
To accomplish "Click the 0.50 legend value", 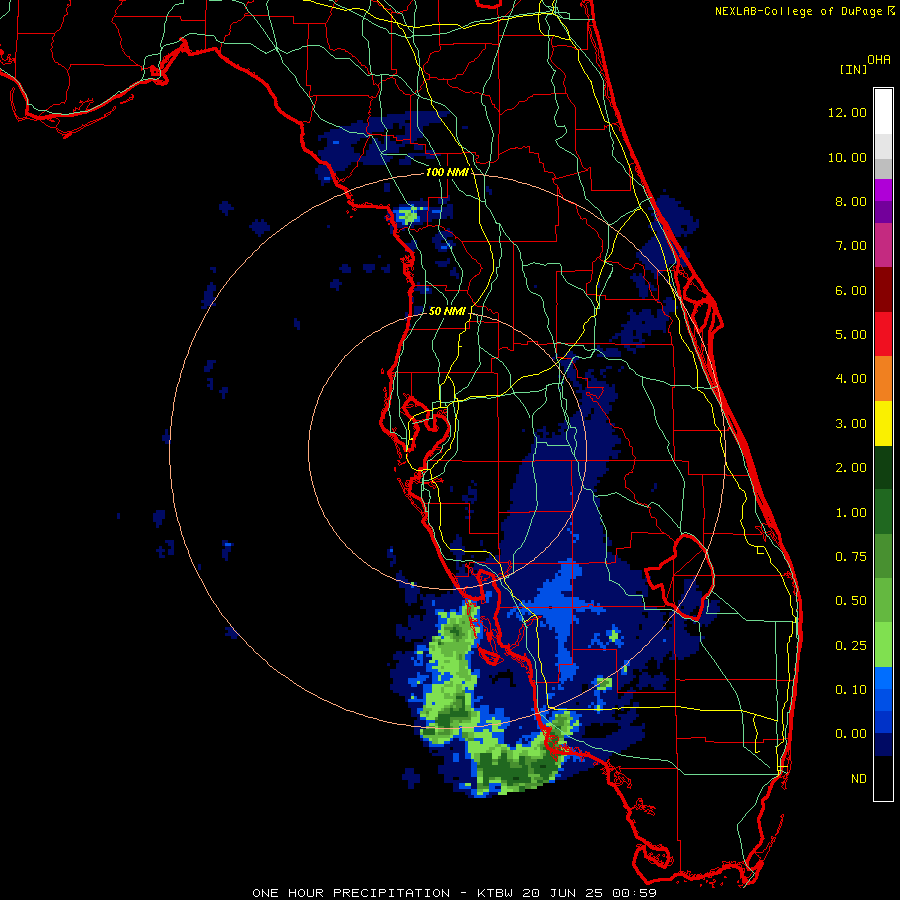I will [851, 601].
